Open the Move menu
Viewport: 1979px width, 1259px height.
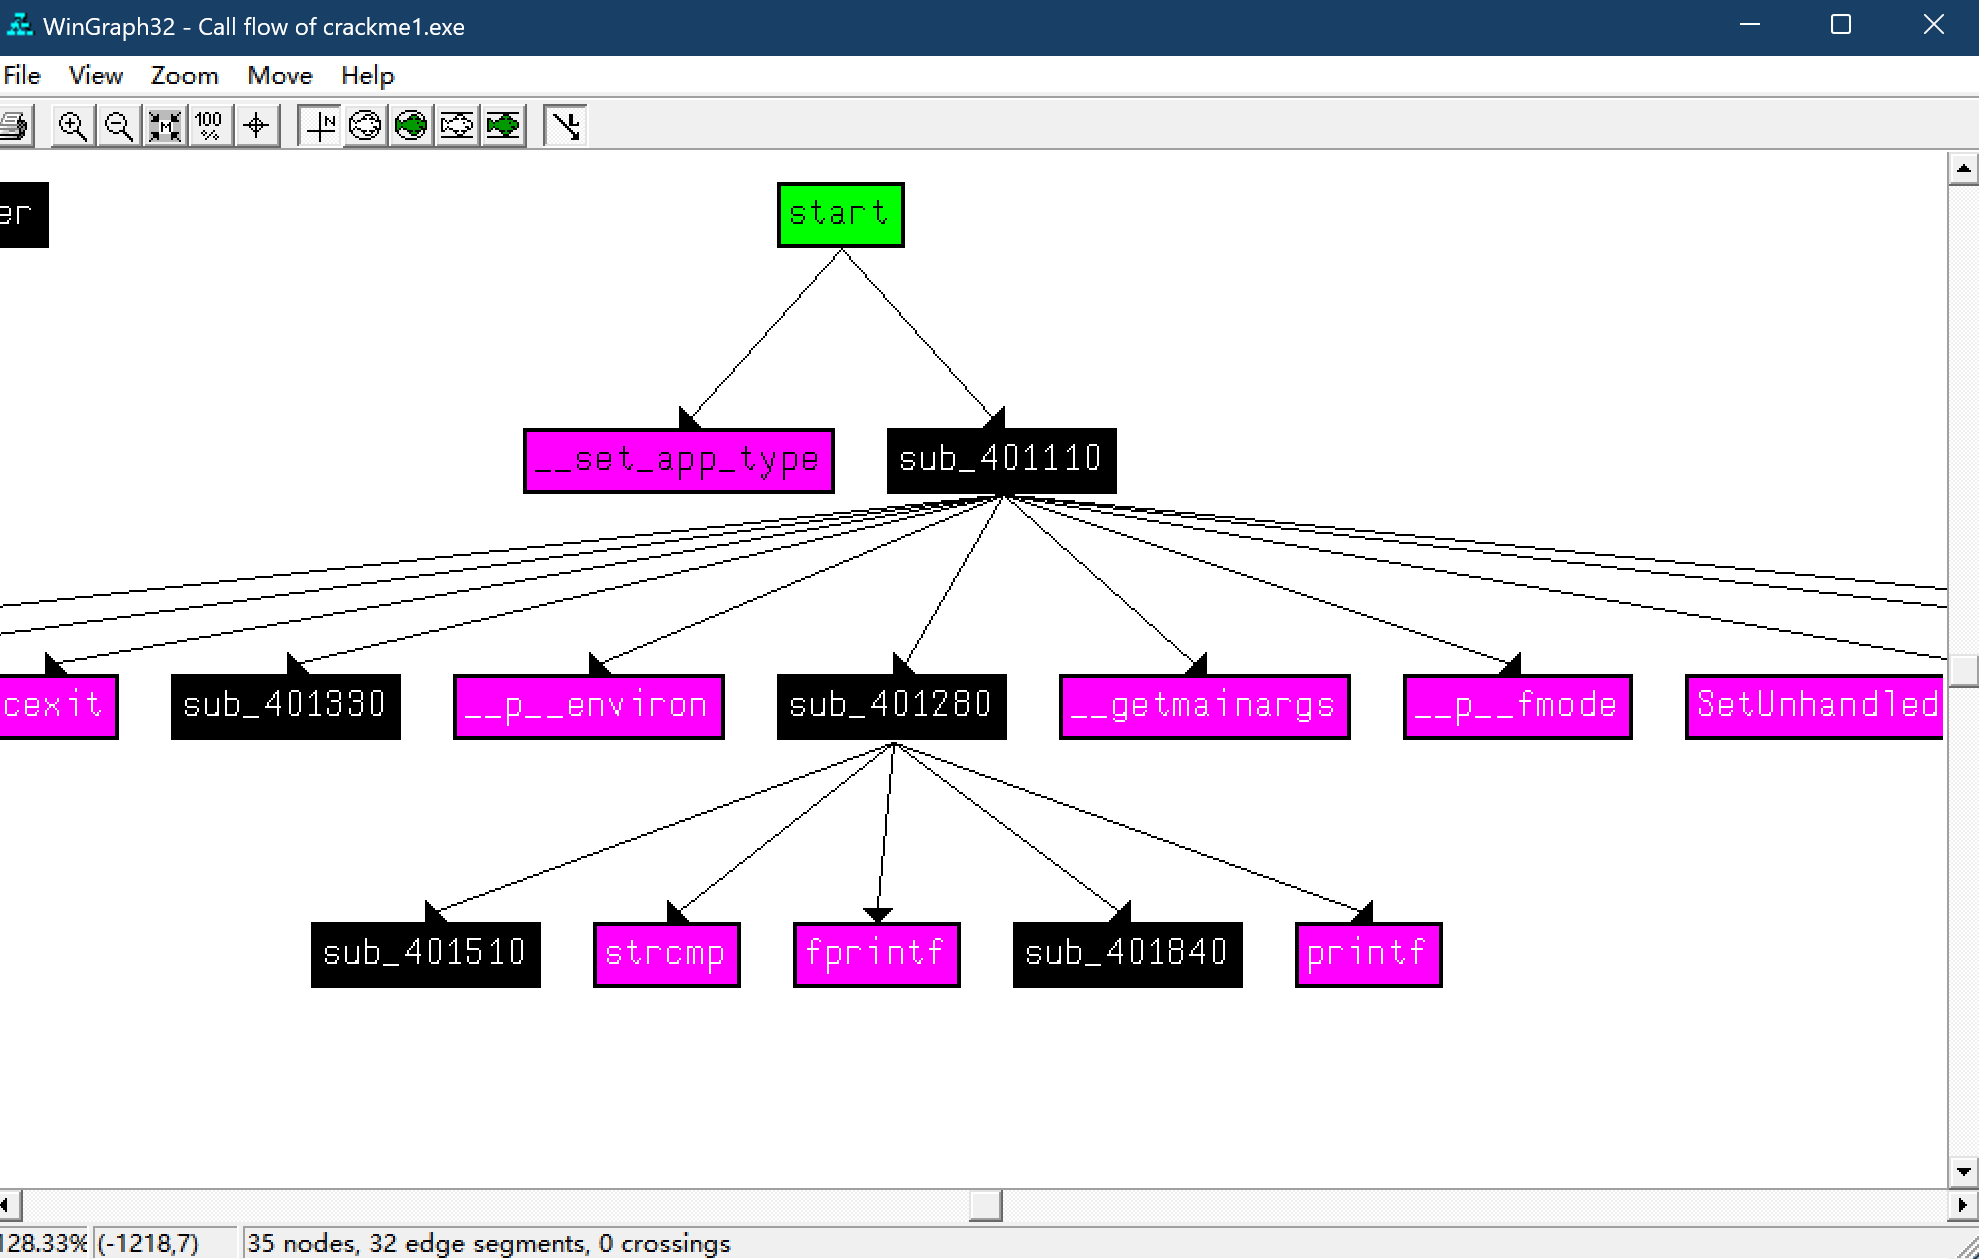pos(280,76)
